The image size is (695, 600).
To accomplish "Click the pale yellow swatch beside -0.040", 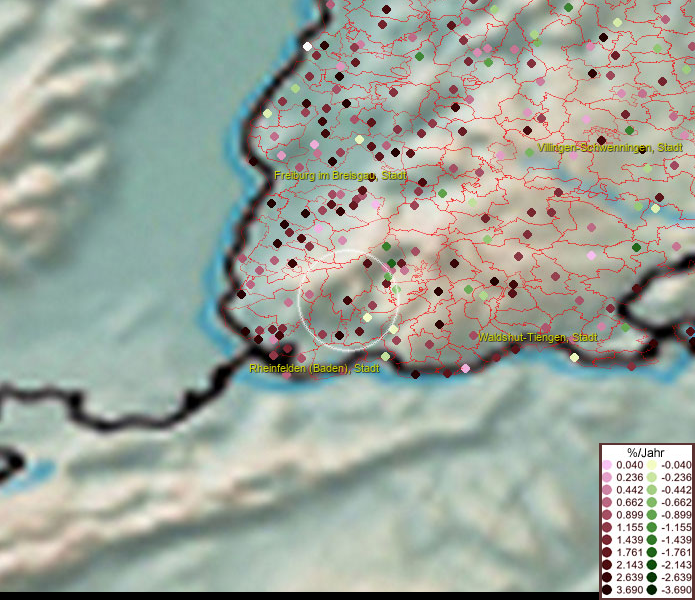I will click(652, 465).
